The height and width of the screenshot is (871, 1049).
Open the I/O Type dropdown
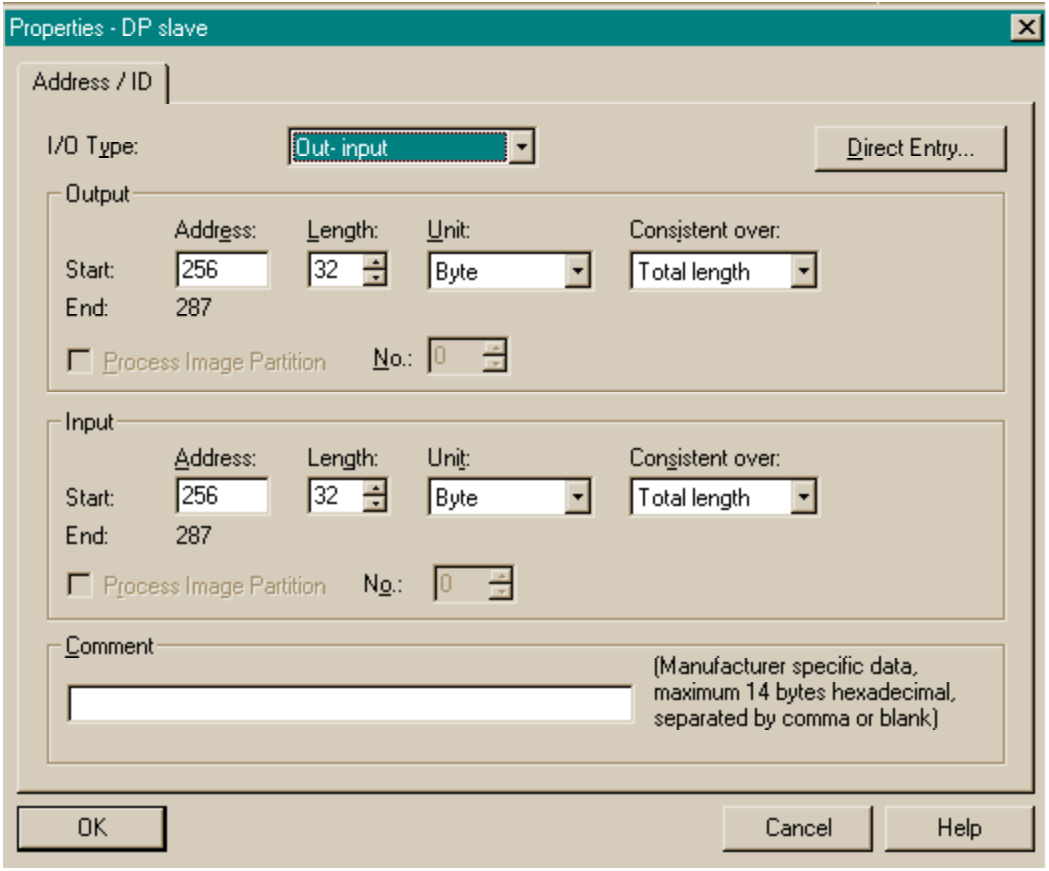click(521, 147)
